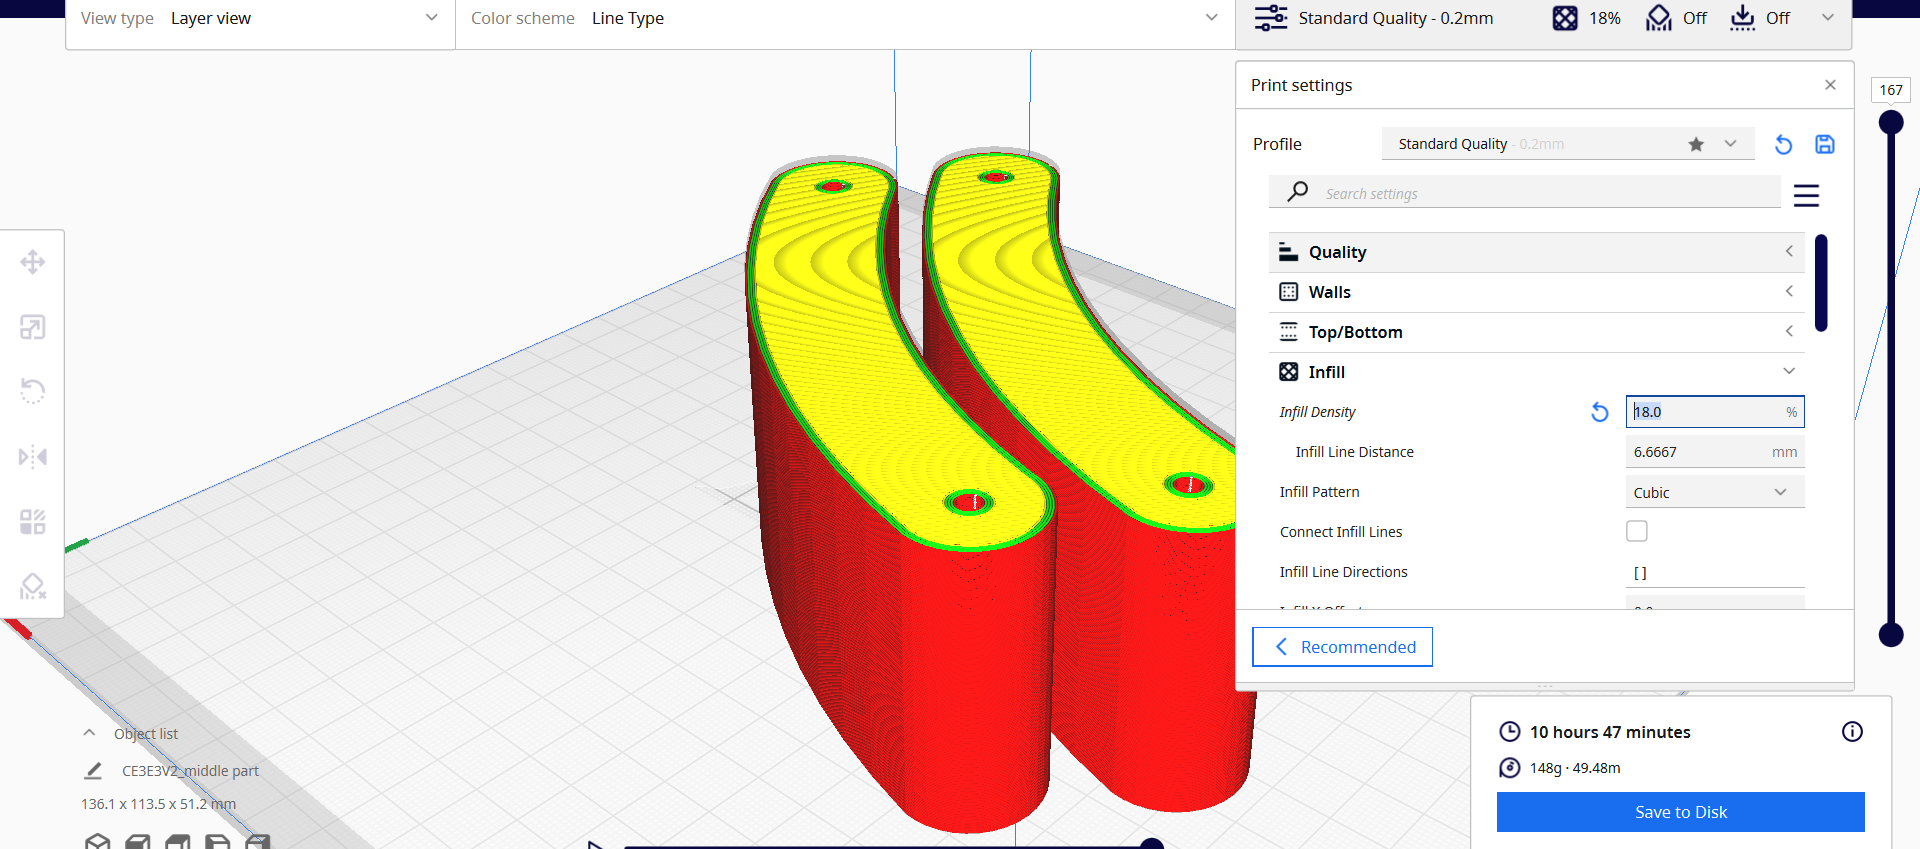Toggle Connect Infill Lines checkbox
The image size is (1920, 849).
point(1637,531)
